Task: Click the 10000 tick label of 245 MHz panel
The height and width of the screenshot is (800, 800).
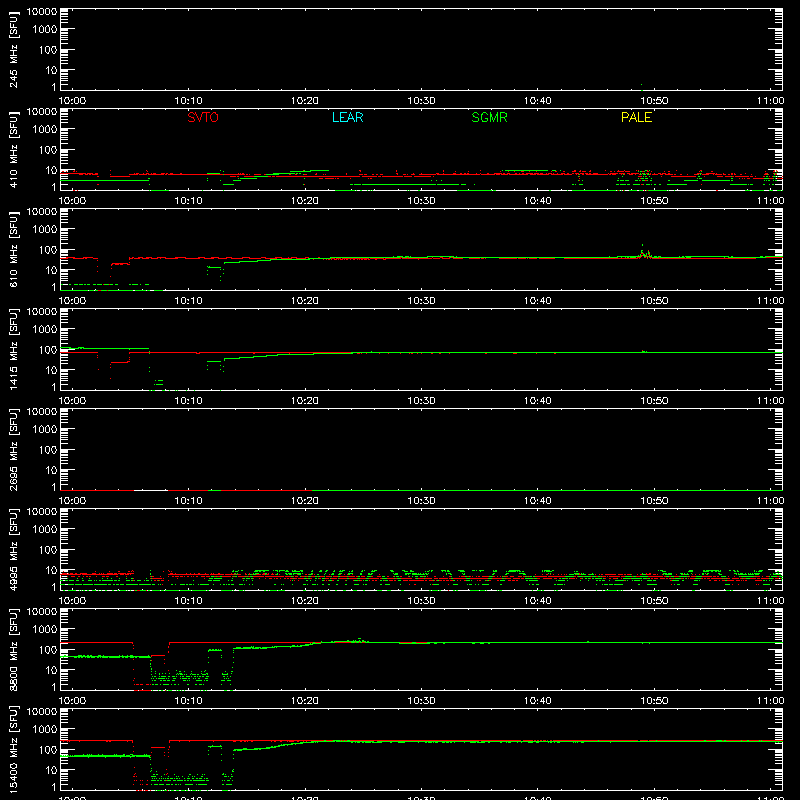Action: 42,12
